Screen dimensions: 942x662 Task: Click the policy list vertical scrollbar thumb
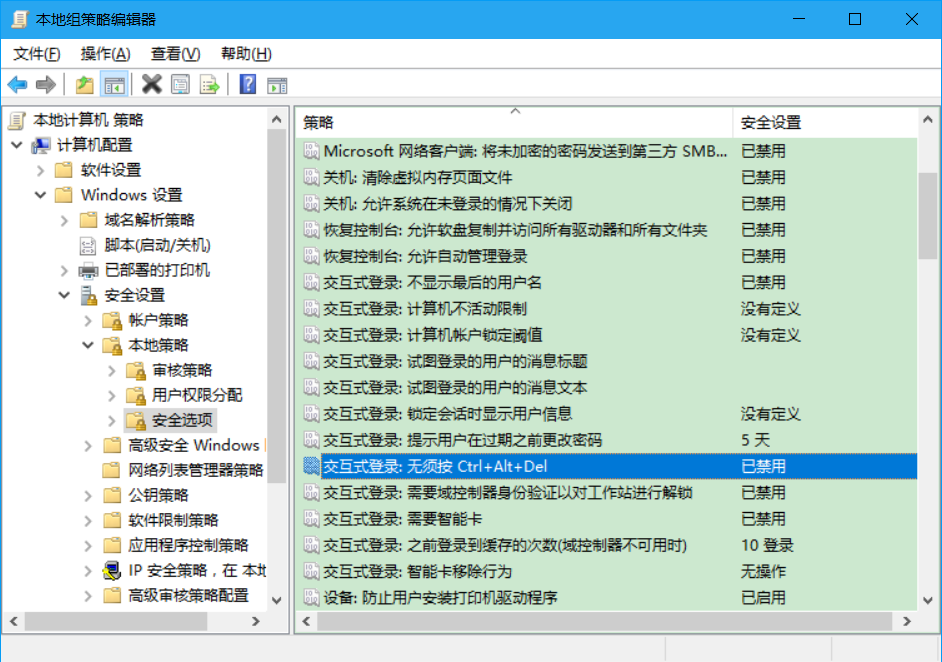click(928, 216)
